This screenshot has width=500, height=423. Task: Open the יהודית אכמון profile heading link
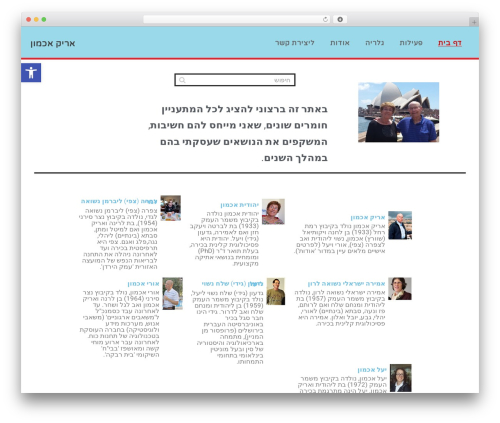pyautogui.click(x=239, y=205)
